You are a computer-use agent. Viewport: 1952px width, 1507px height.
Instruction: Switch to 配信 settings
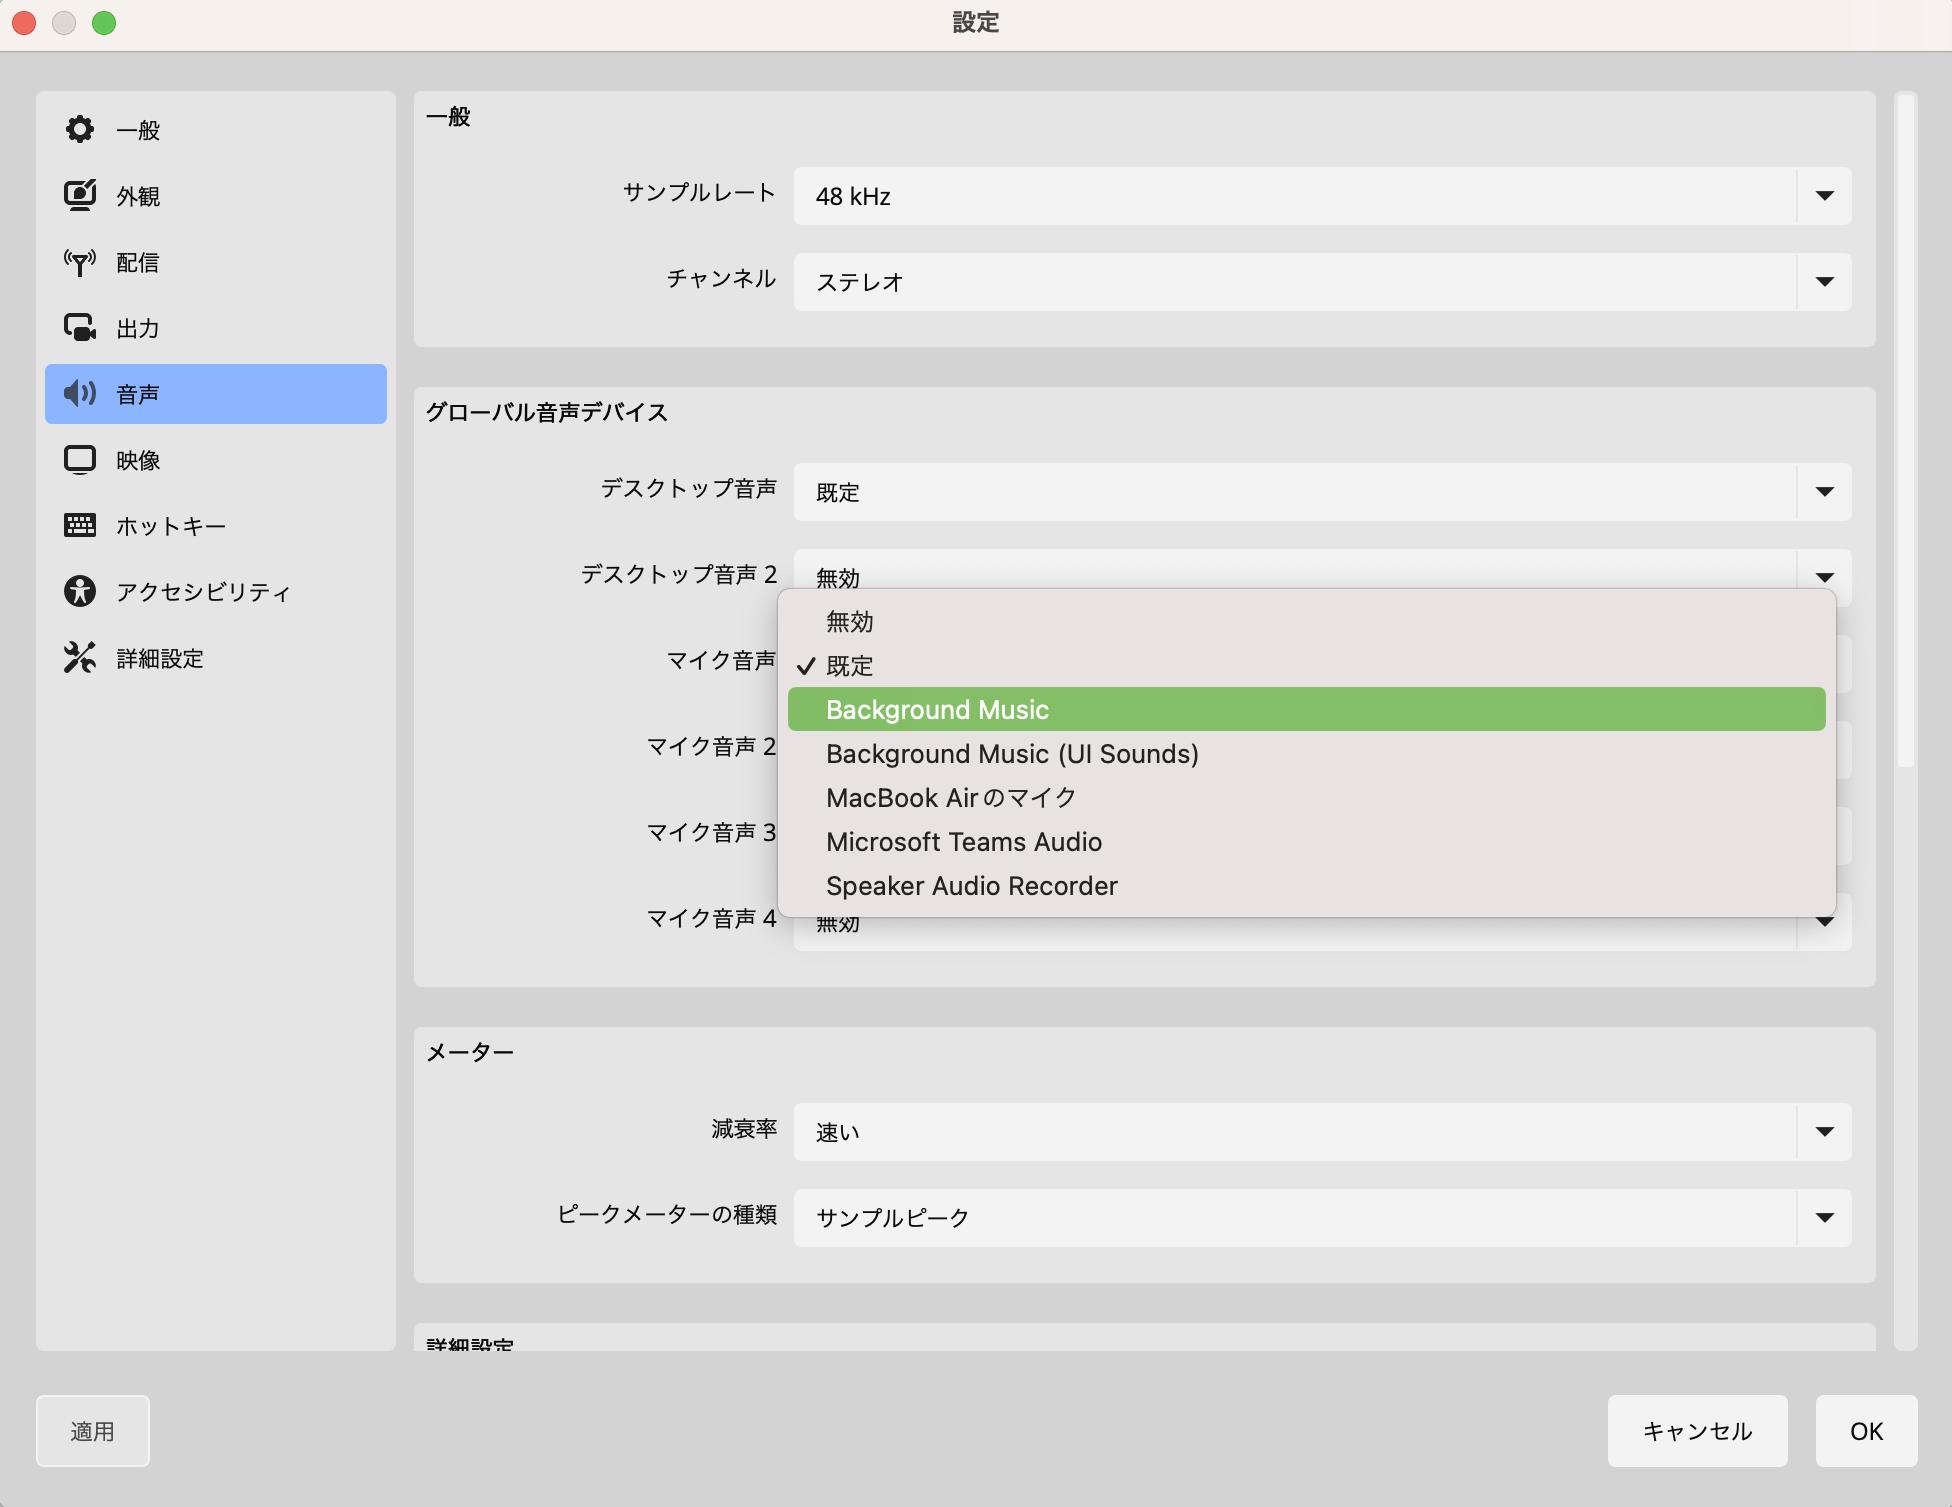point(216,262)
